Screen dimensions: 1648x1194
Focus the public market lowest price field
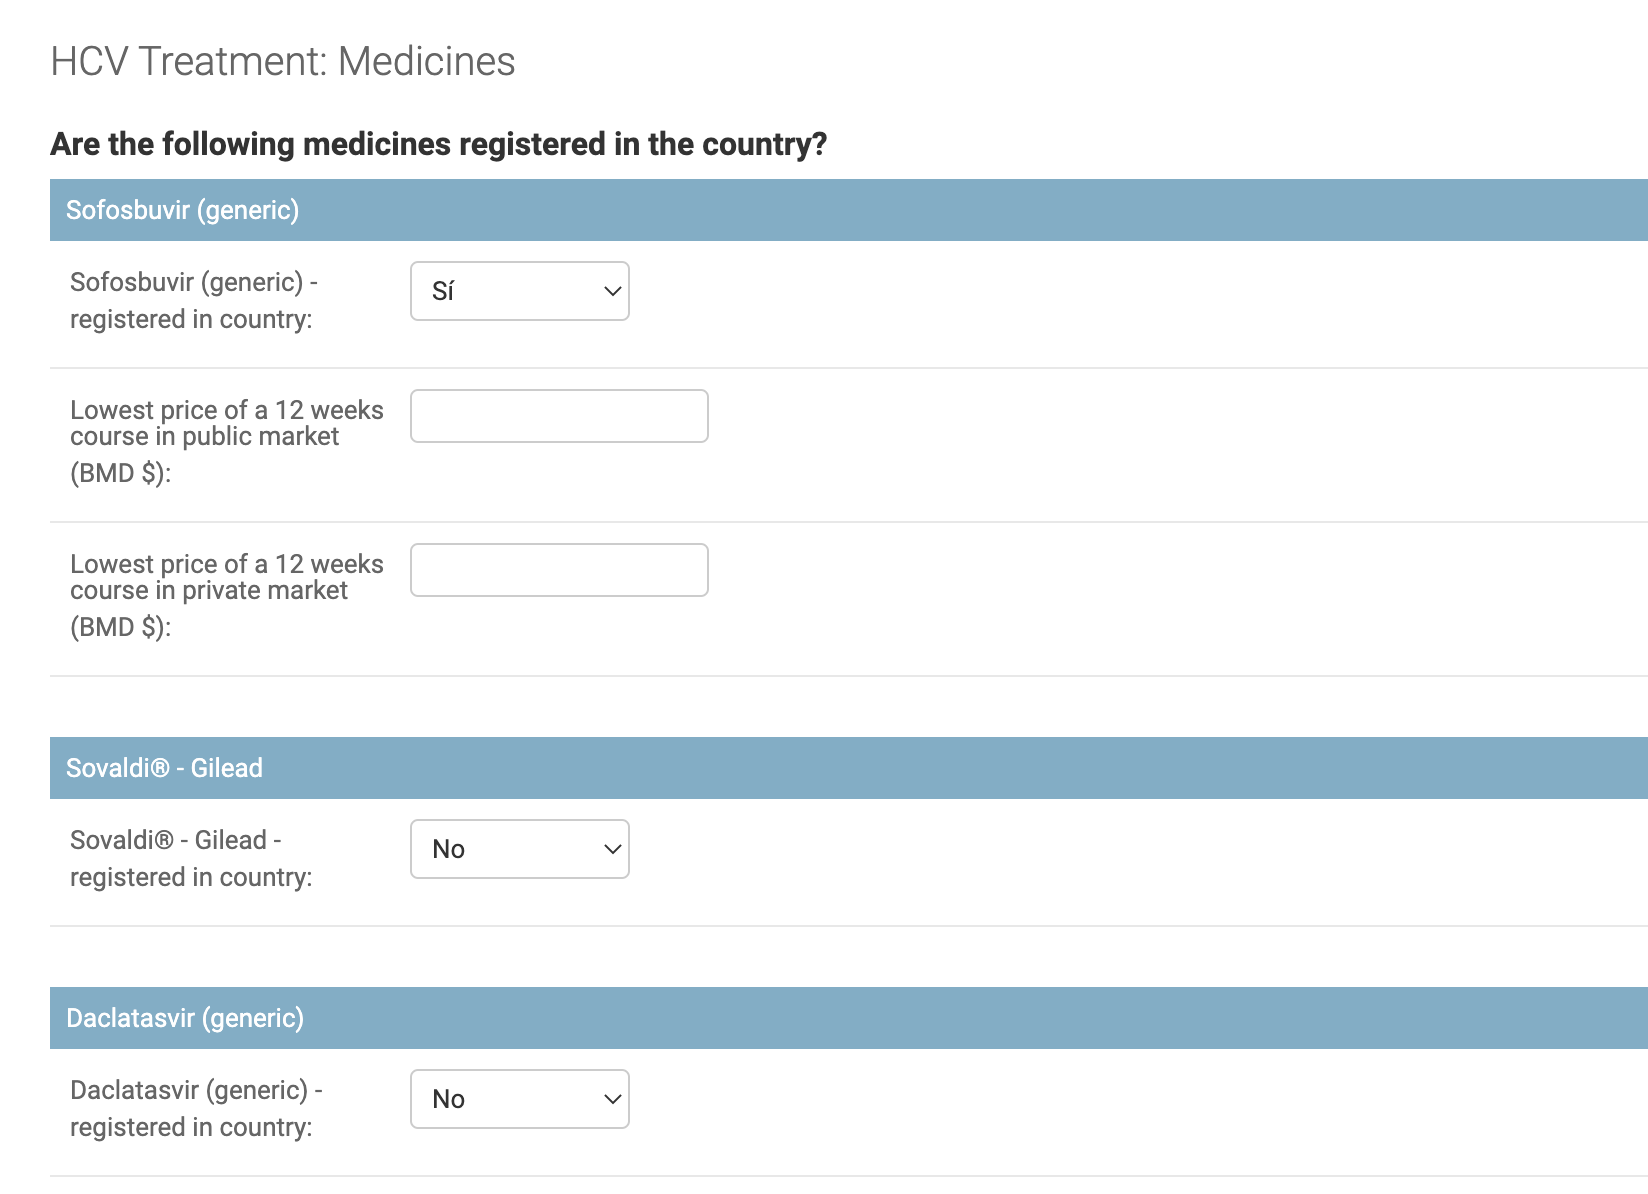pos(559,416)
